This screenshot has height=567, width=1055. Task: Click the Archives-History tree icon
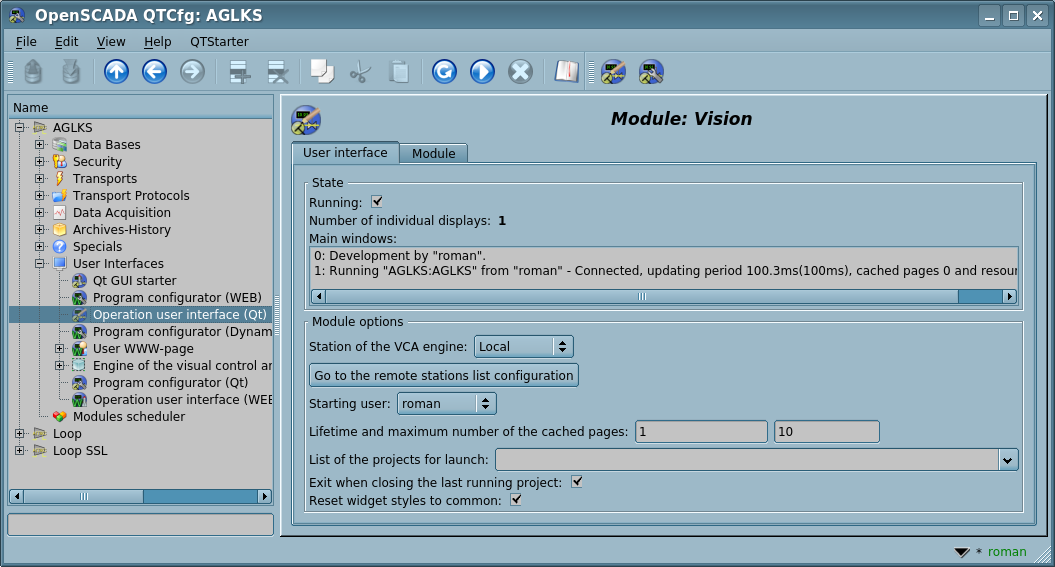pos(60,229)
